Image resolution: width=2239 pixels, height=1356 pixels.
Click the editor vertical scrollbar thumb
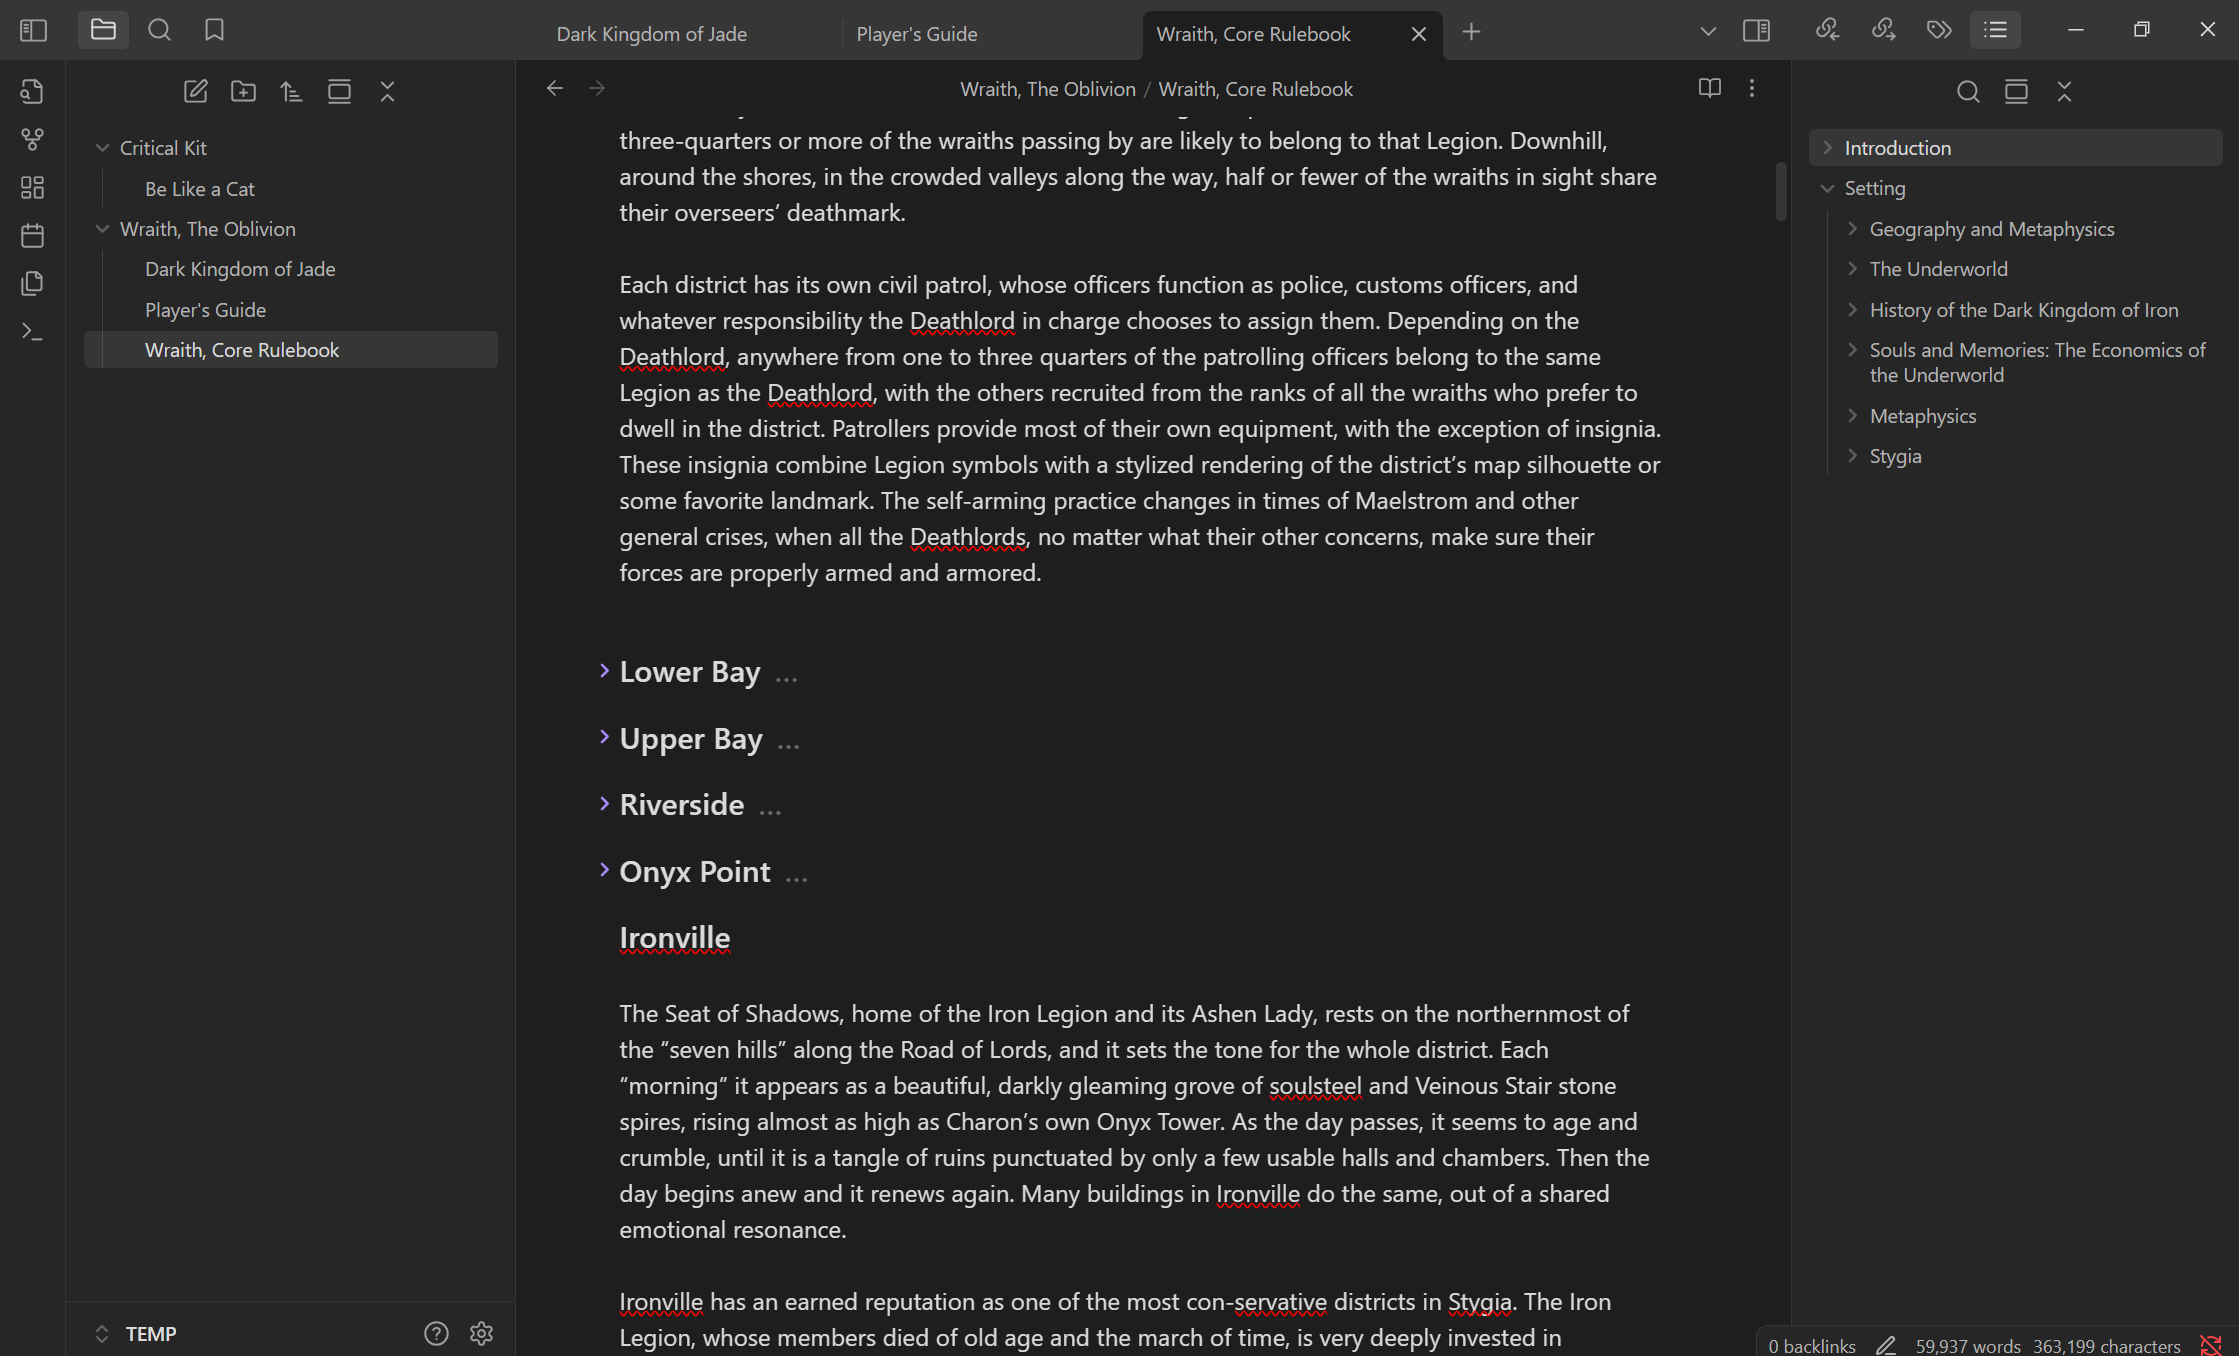pyautogui.click(x=1781, y=191)
